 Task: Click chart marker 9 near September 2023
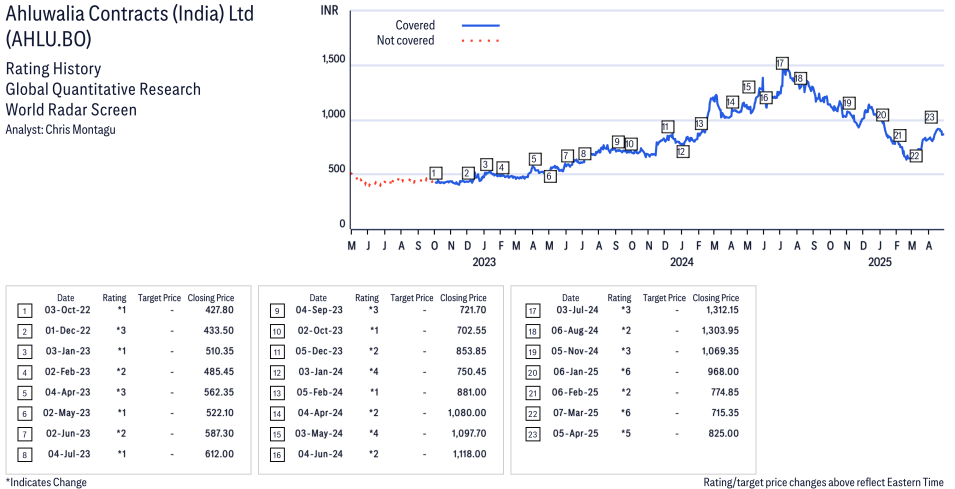pyautogui.click(x=617, y=142)
